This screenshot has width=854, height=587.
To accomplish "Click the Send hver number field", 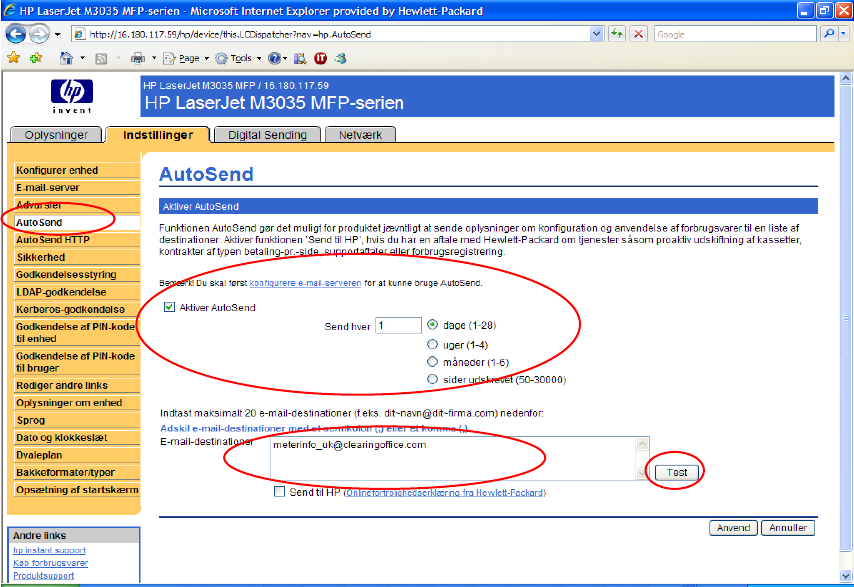I will pos(398,325).
